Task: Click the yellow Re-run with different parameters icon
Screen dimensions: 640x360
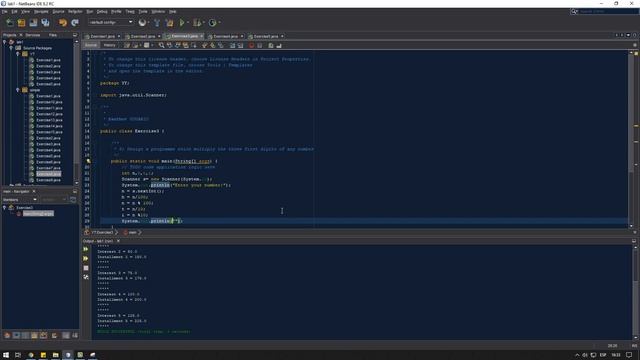Action: click(86, 258)
